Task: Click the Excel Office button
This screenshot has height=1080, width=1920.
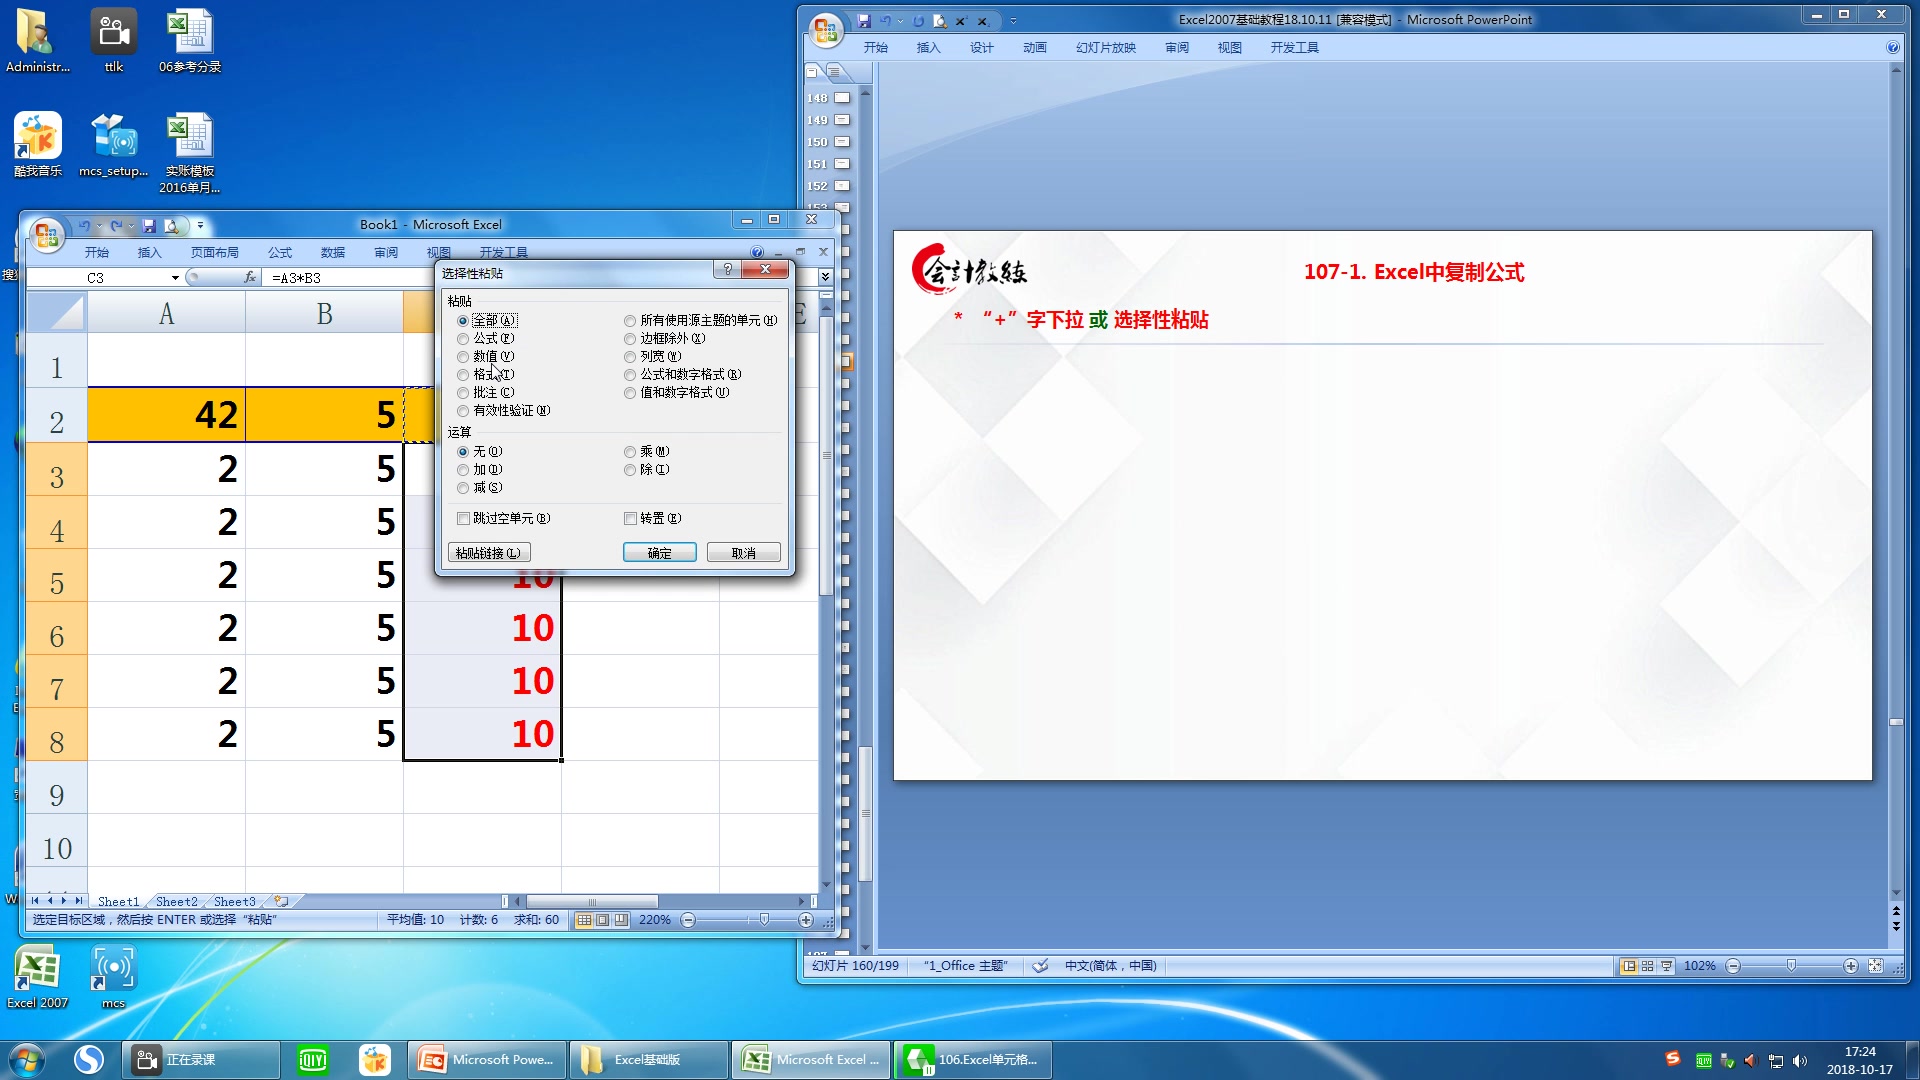Action: [46, 236]
